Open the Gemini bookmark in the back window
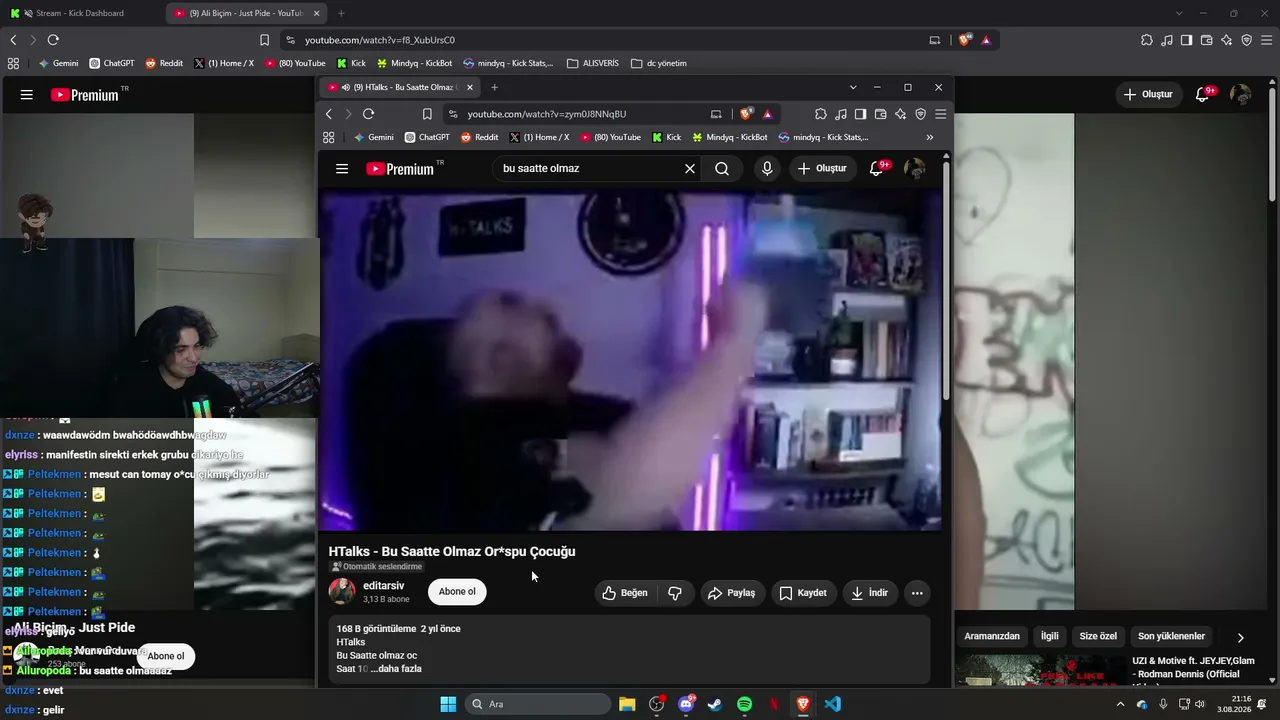The height and width of the screenshot is (720, 1280). pyautogui.click(x=58, y=63)
